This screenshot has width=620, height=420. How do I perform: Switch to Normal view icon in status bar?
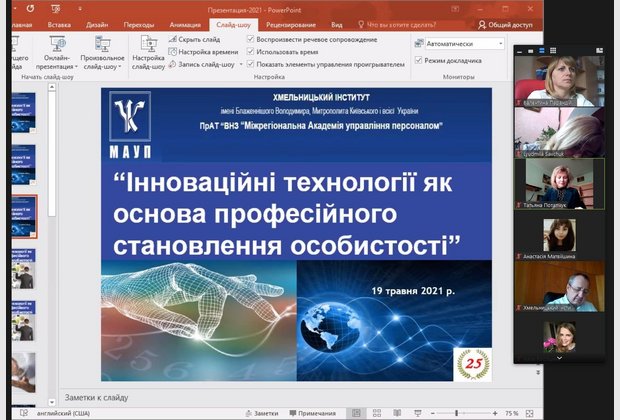point(356,413)
